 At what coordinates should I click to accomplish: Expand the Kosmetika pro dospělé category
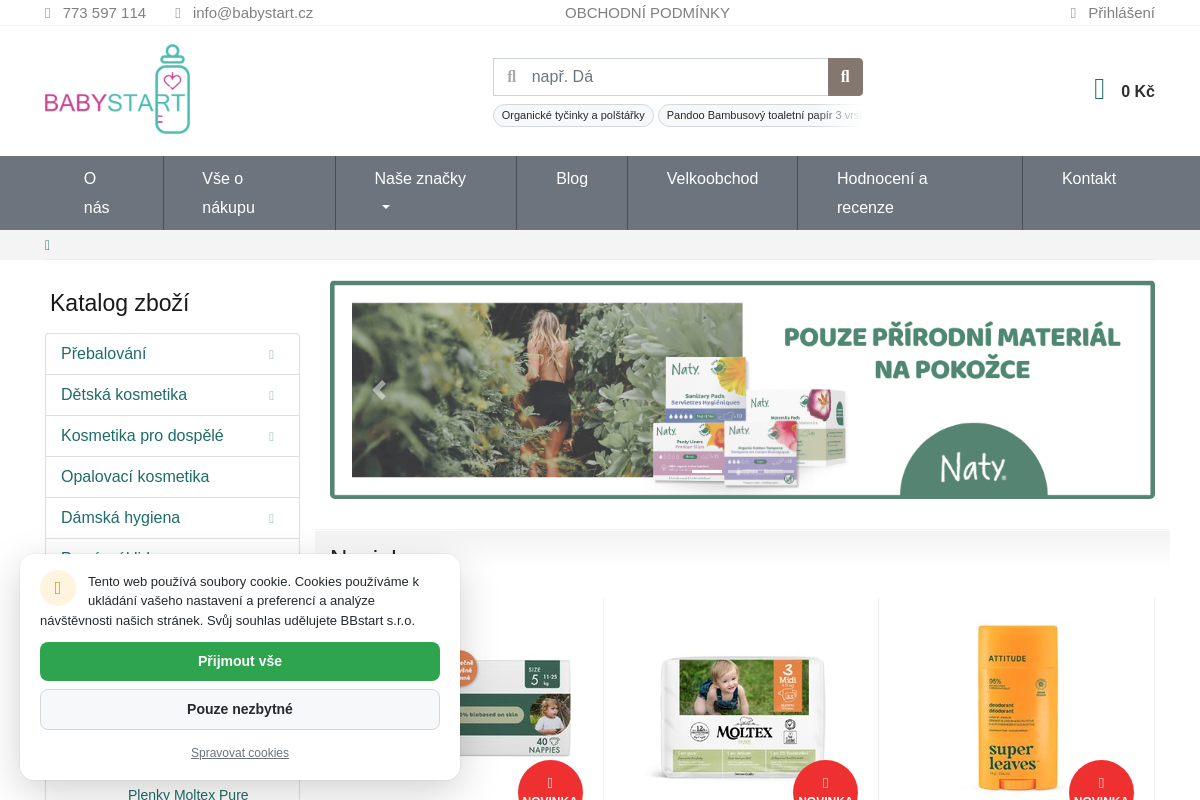click(271, 436)
